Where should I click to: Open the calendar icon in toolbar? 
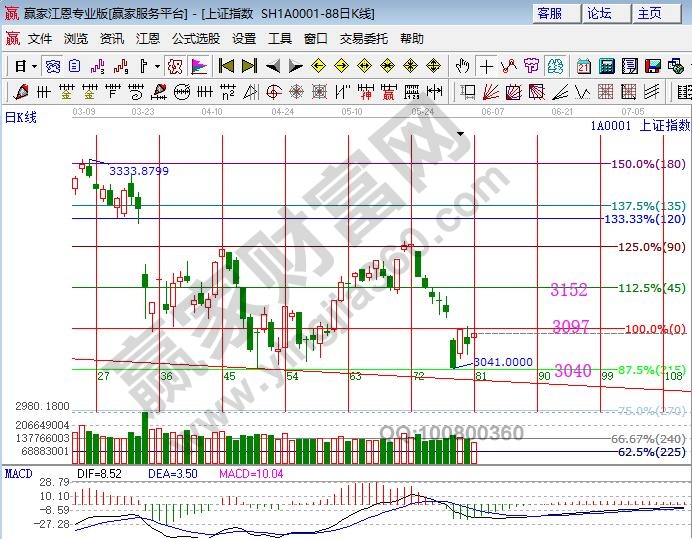584,66
